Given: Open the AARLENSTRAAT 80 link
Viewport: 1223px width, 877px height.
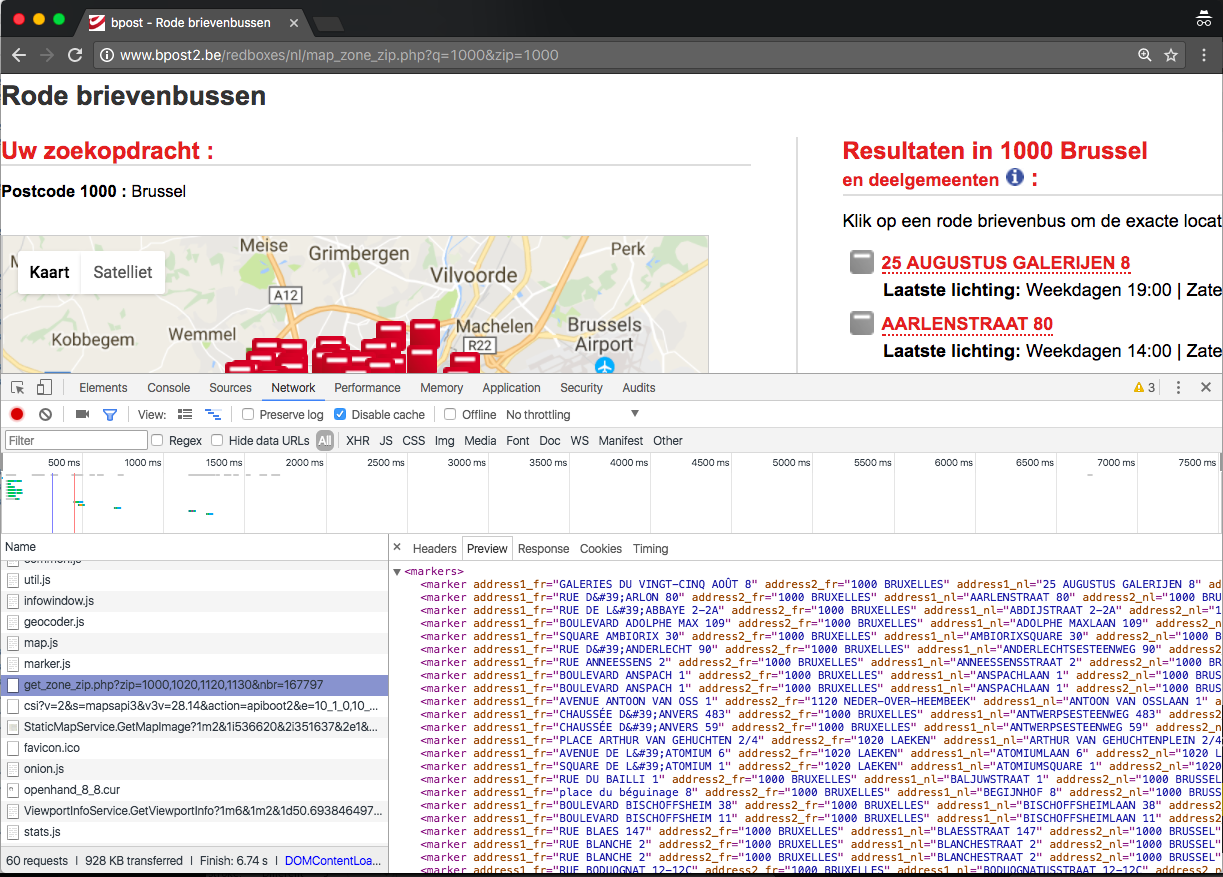Looking at the screenshot, I should (x=967, y=324).
